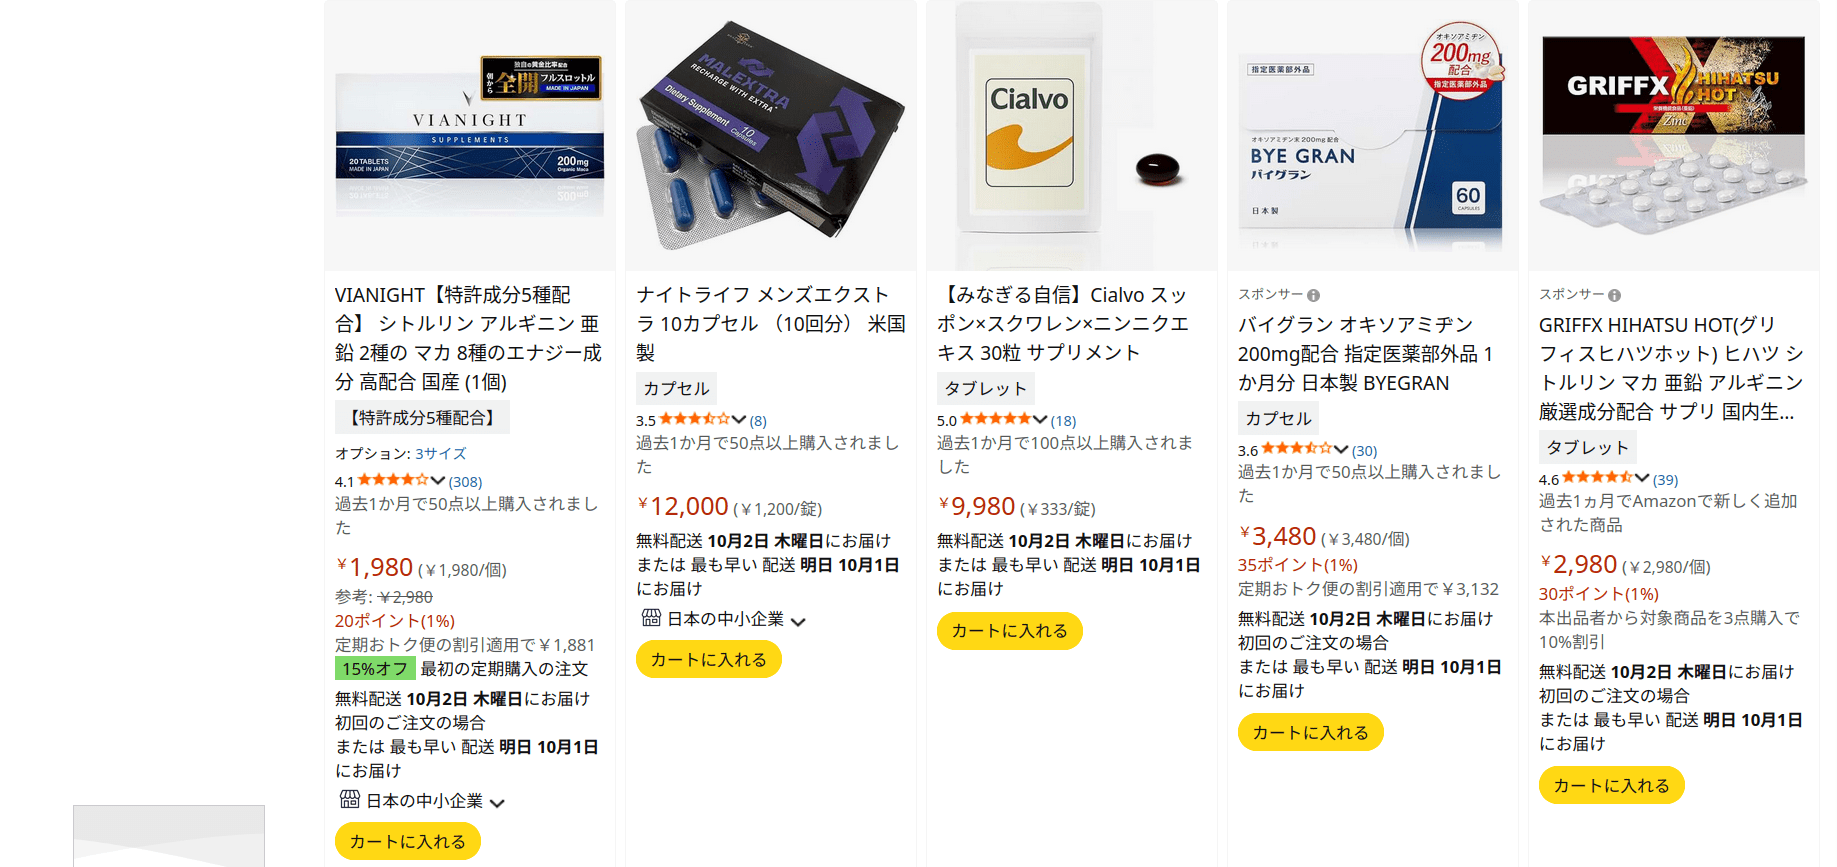This screenshot has width=1837, height=867.
Task: Add BYE GRAN to cart
Action: click(x=1311, y=732)
